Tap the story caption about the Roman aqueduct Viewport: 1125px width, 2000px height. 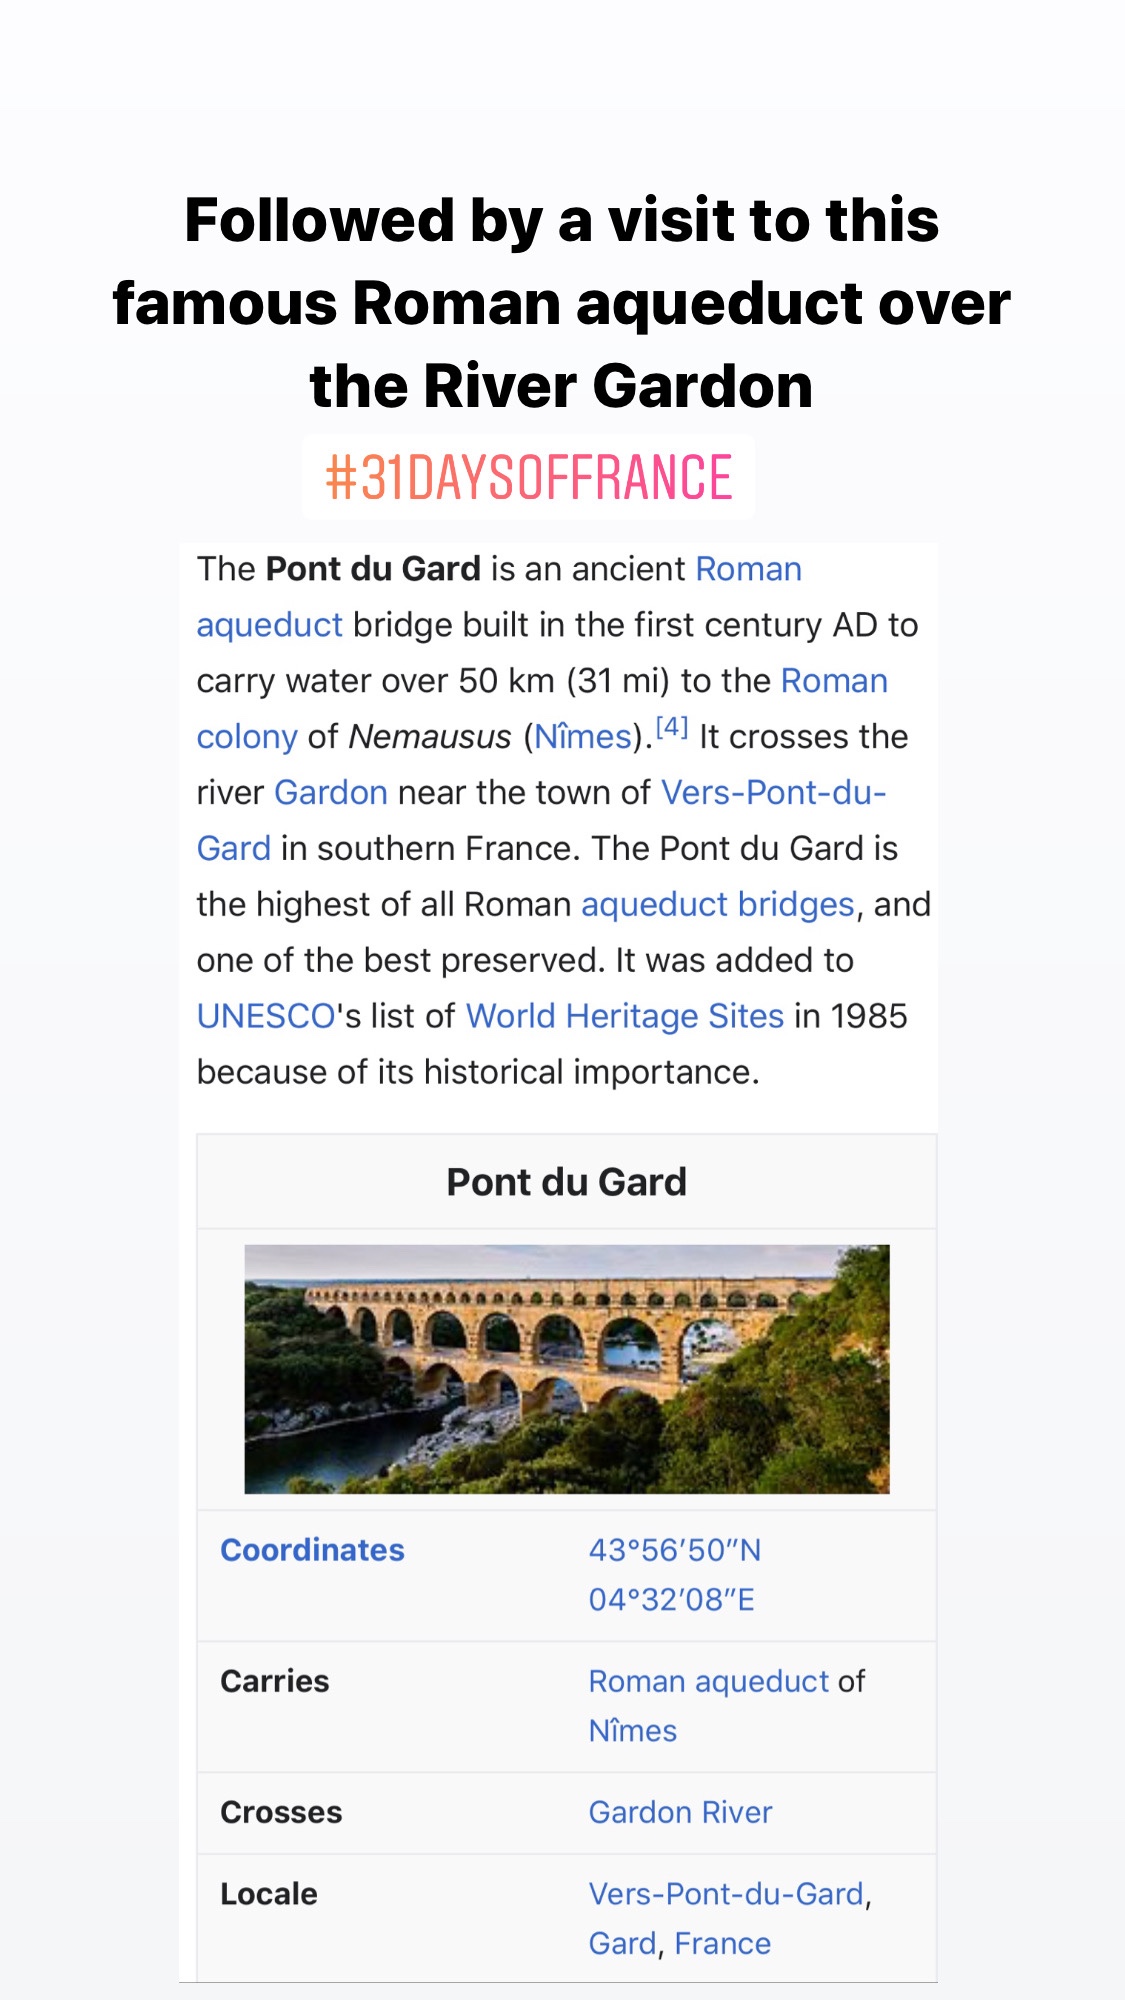562,303
